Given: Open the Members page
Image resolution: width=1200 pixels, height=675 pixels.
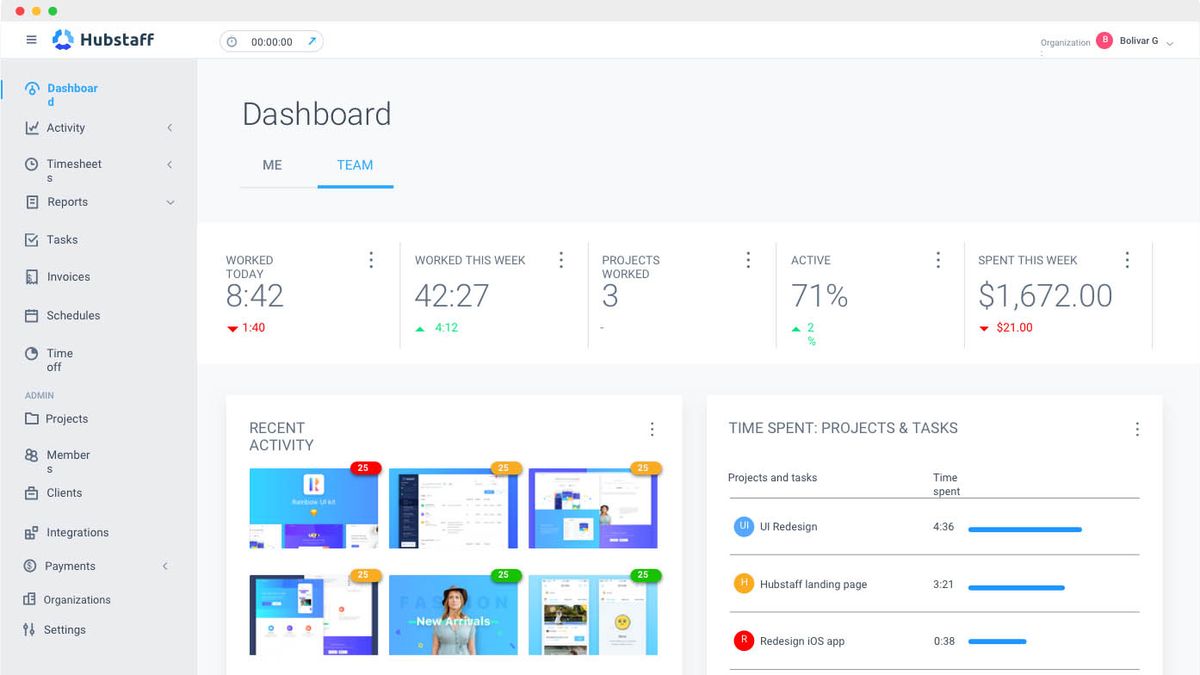Looking at the screenshot, I should pyautogui.click(x=66, y=460).
